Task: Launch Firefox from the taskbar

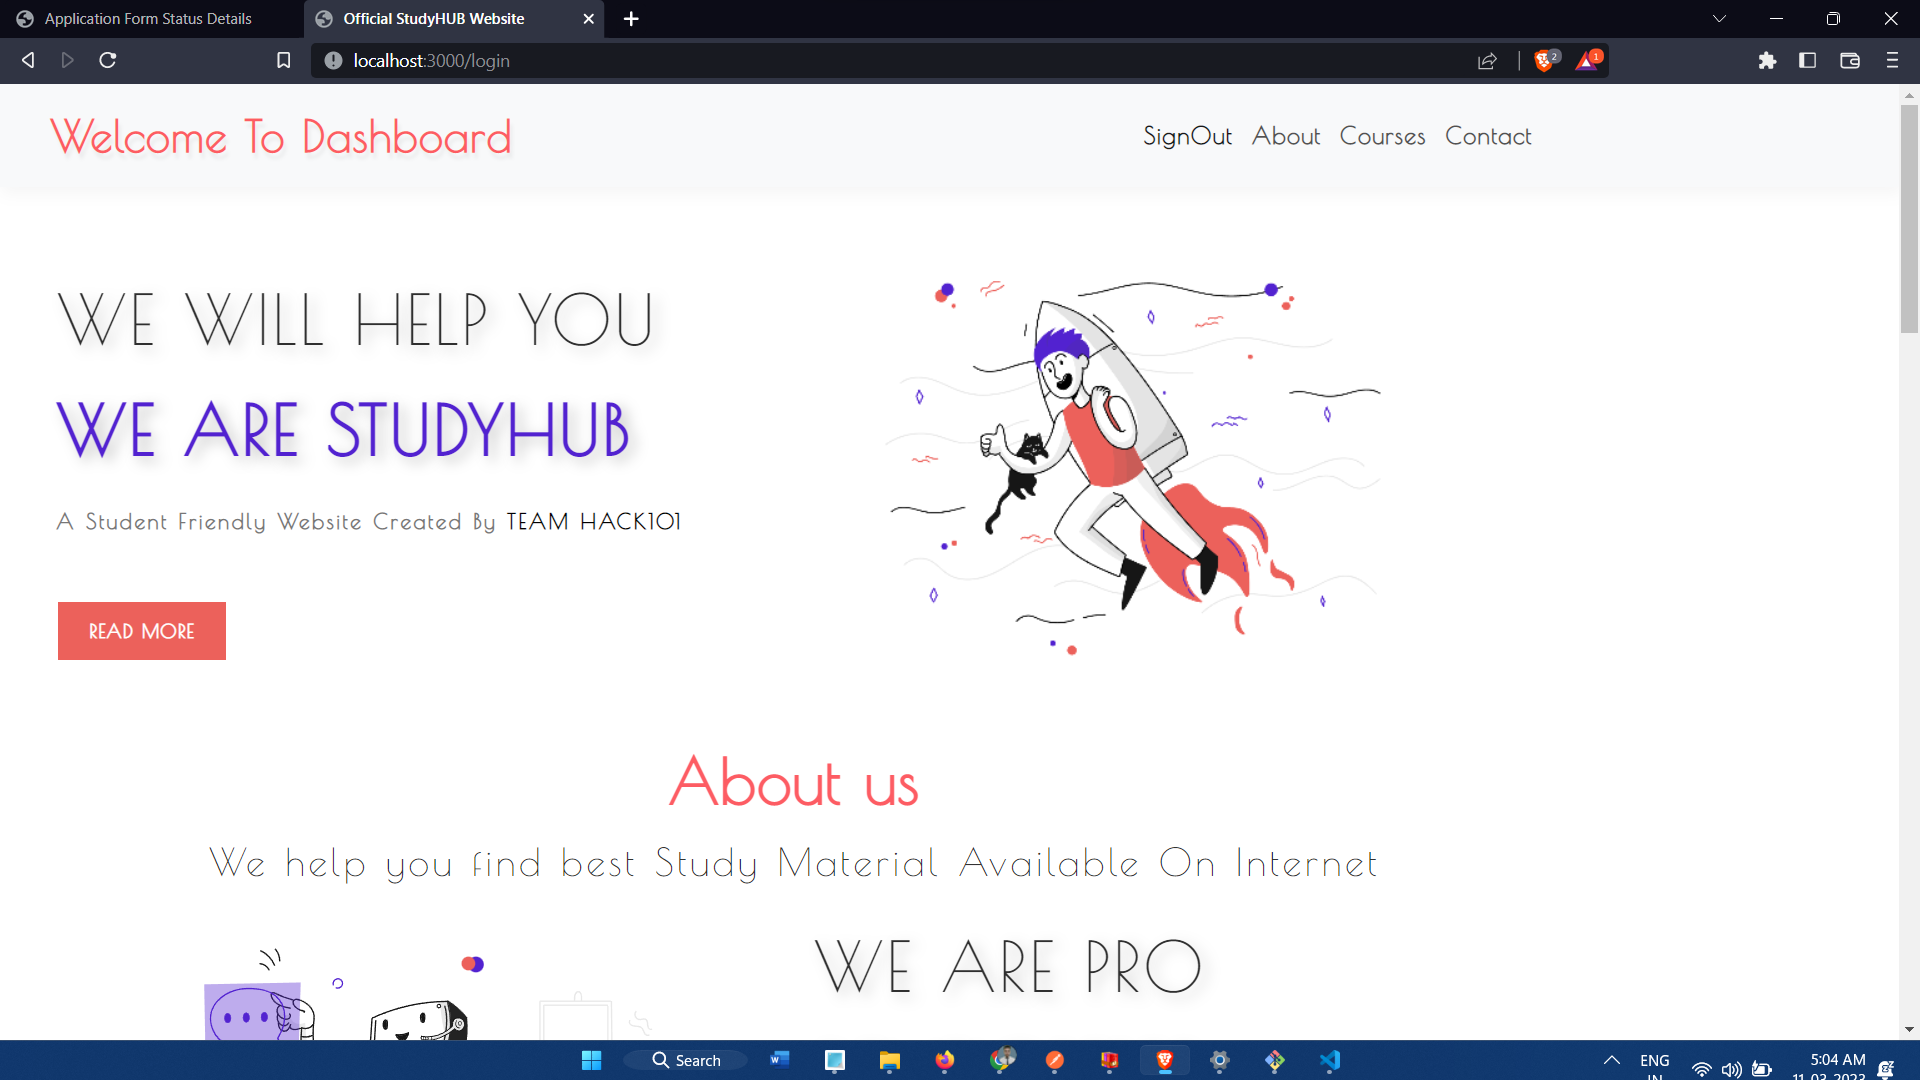Action: (x=945, y=1060)
